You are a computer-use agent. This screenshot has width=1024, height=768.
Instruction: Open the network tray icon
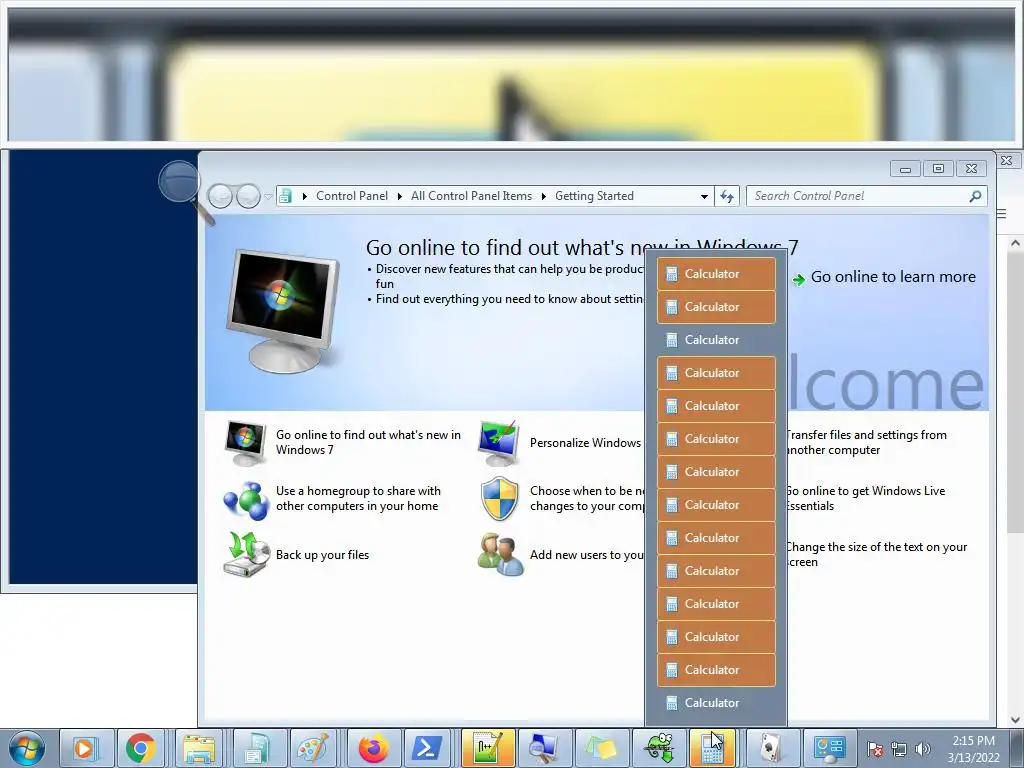pyautogui.click(x=899, y=750)
